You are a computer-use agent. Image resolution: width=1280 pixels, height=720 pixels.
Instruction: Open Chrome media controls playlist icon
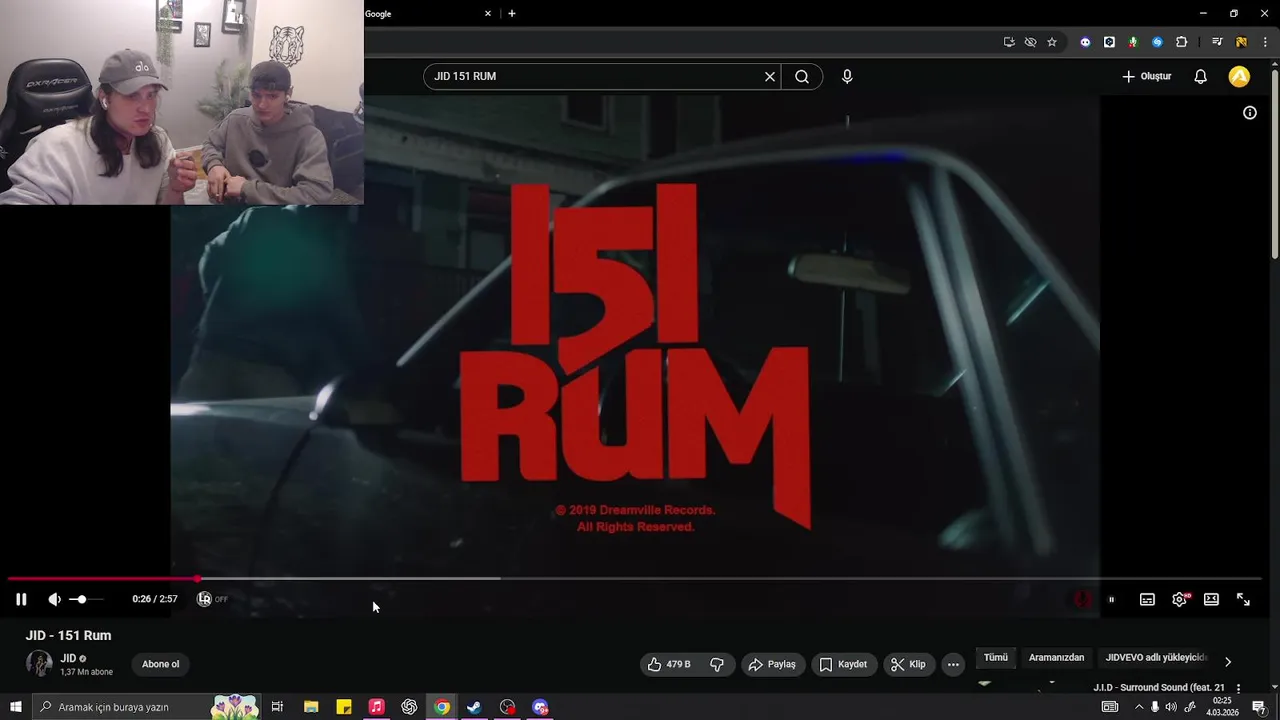click(x=1217, y=42)
